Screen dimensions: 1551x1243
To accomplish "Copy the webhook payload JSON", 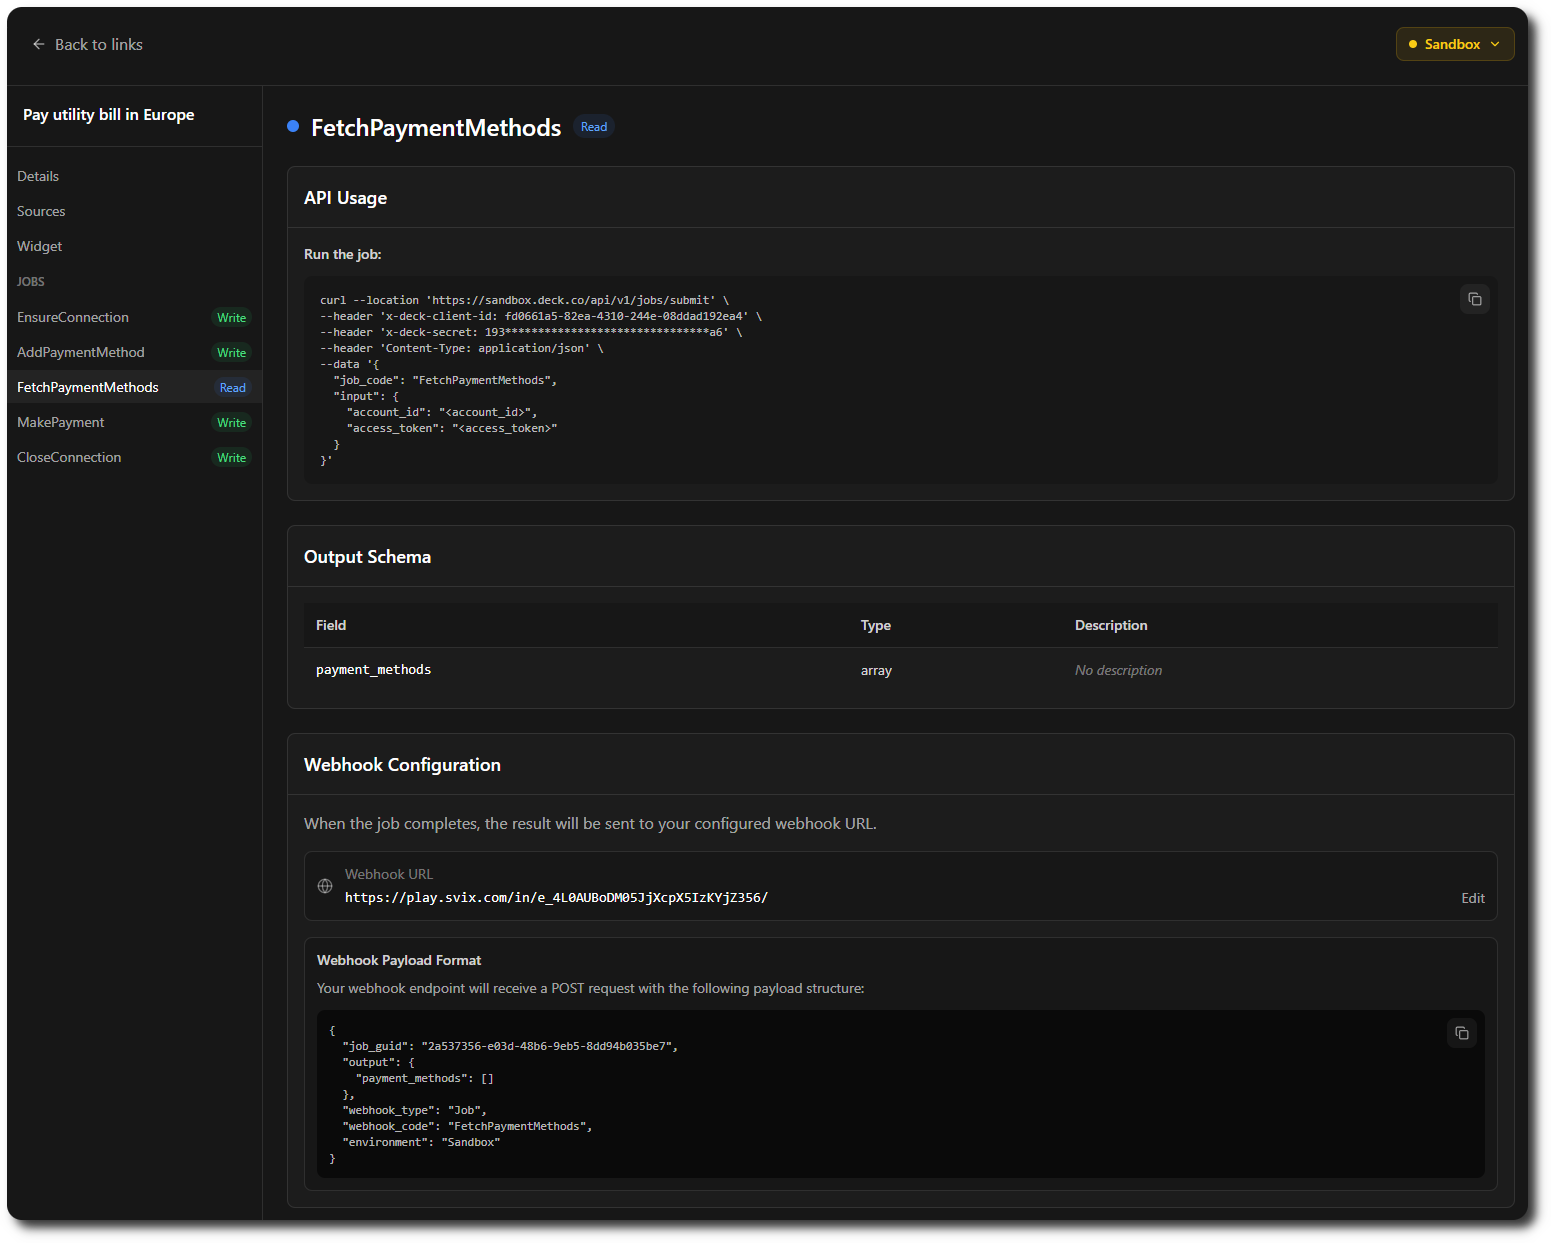I will [1461, 1033].
